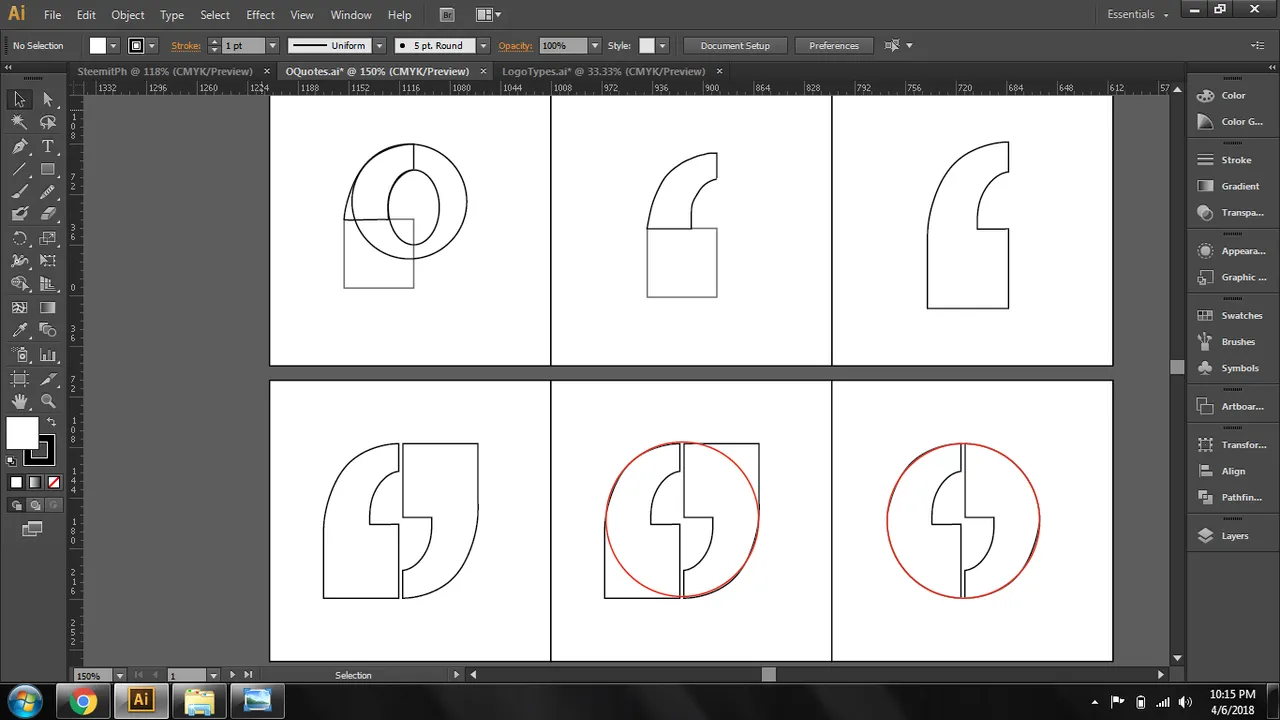Select the Scale tool
Viewport: 1280px width, 720px height.
[x=47, y=238]
